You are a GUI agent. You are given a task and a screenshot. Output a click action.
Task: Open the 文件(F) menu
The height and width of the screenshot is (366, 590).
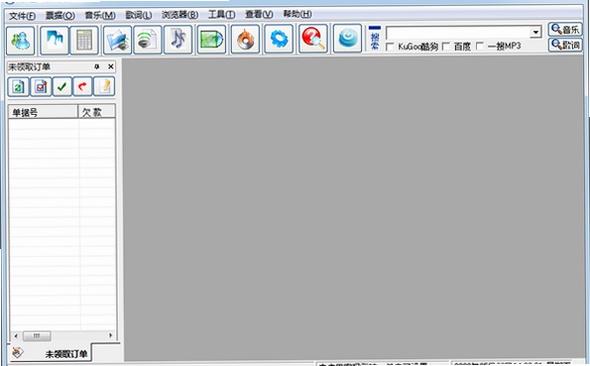22,16
